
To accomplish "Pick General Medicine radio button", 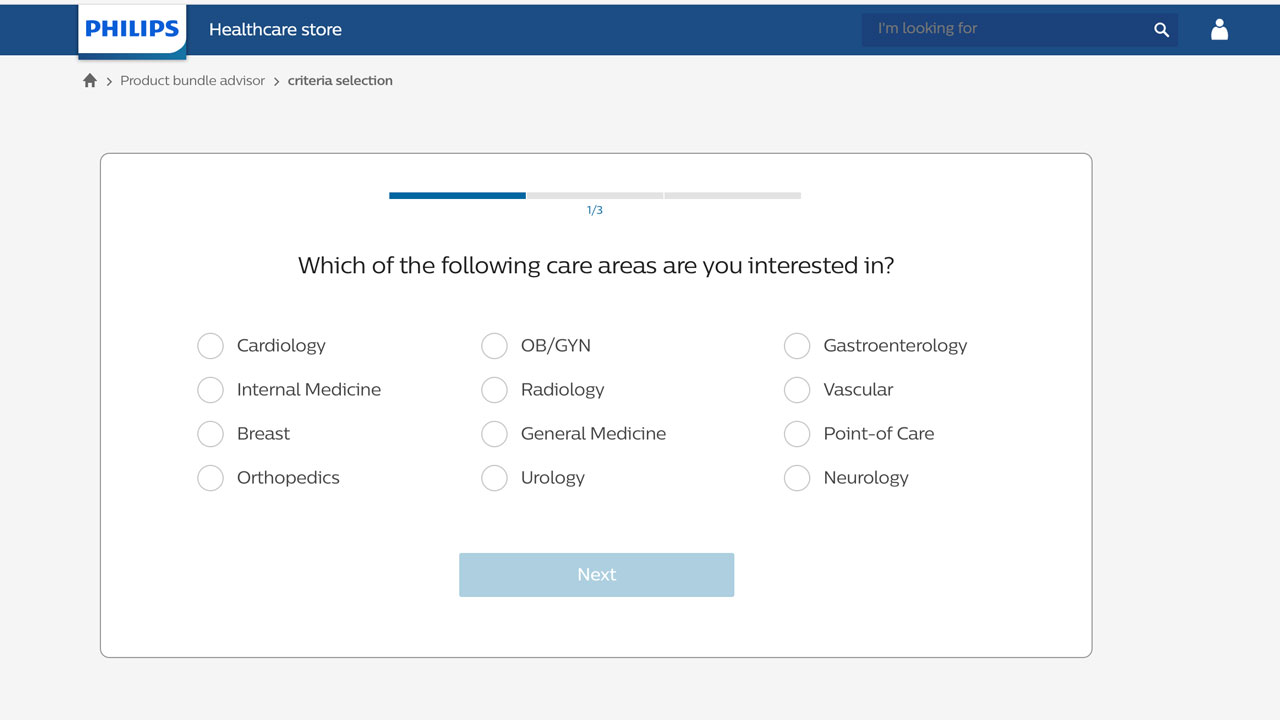I will 494,434.
